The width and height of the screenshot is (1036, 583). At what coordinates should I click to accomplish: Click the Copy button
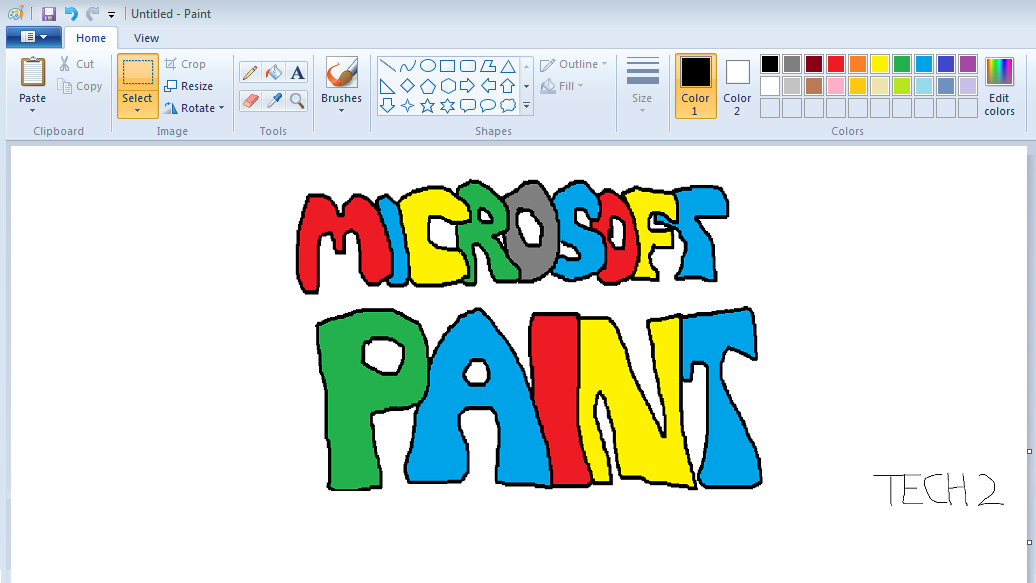[x=80, y=86]
